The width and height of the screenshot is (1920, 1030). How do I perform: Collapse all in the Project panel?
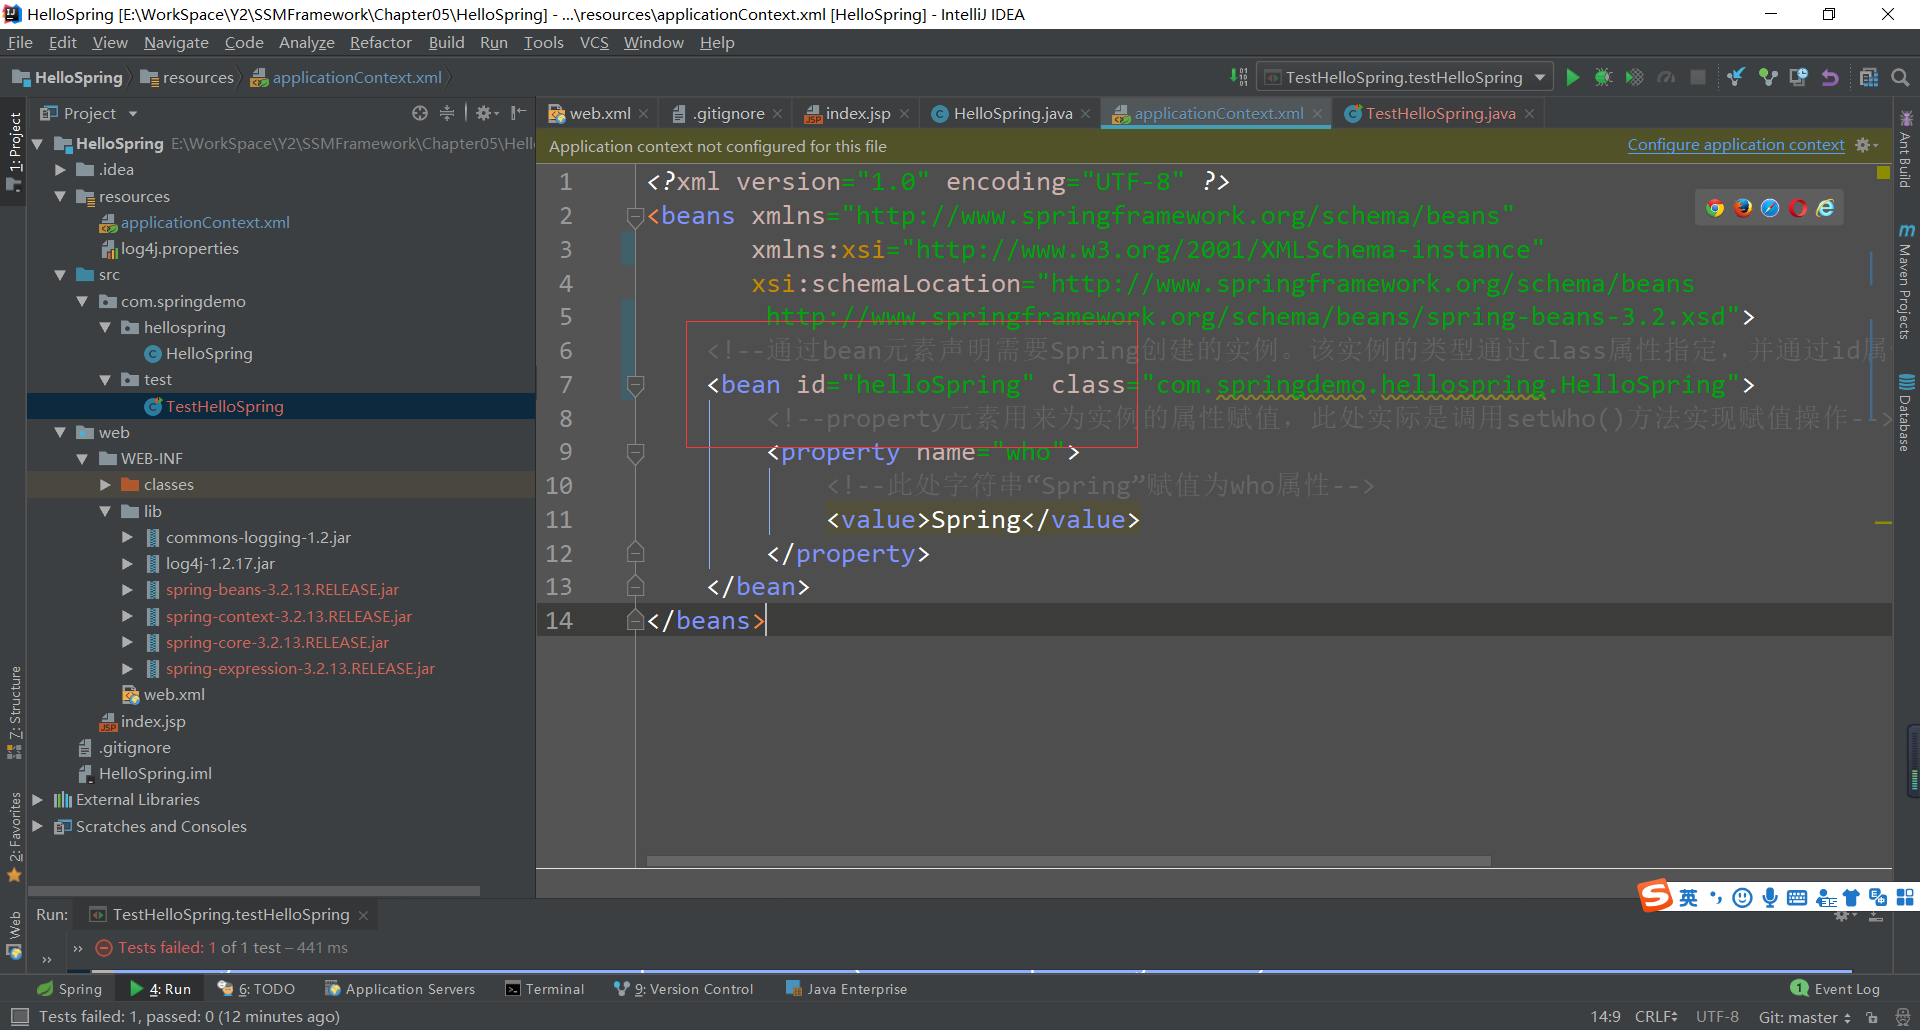tap(447, 113)
